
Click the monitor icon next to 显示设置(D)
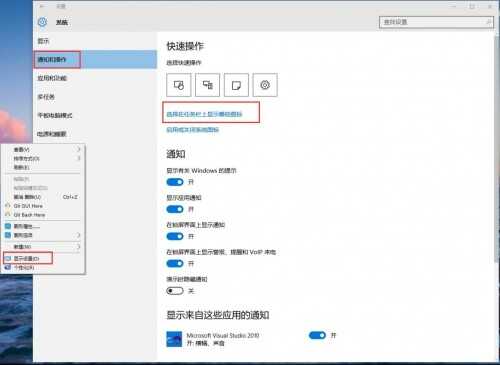(8, 258)
